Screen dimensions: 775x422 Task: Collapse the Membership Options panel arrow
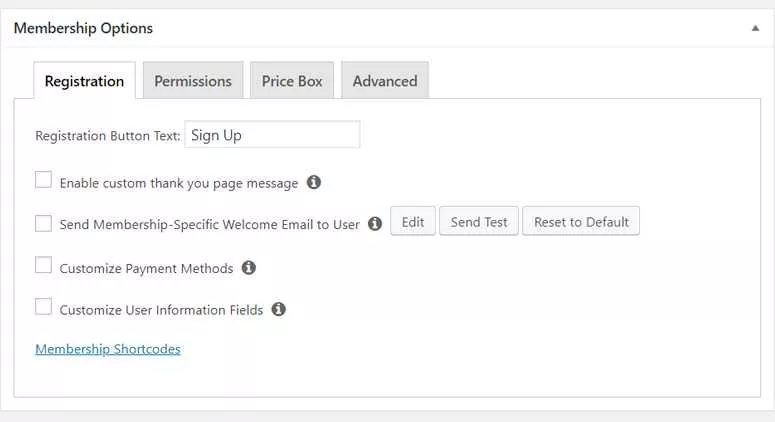pyautogui.click(x=755, y=29)
